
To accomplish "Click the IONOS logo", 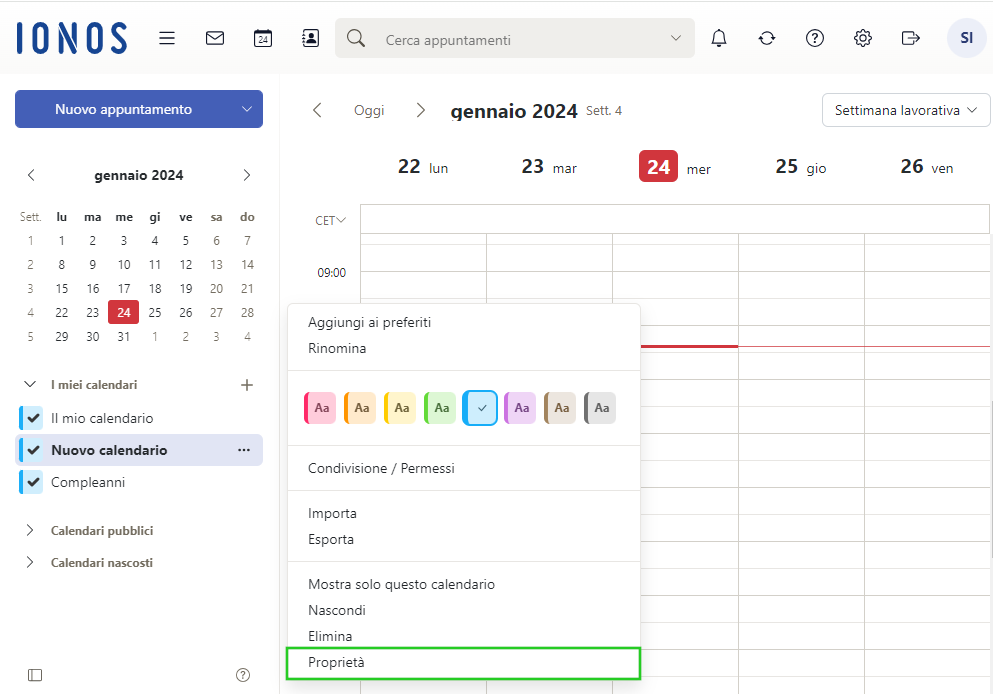I will click(x=72, y=38).
